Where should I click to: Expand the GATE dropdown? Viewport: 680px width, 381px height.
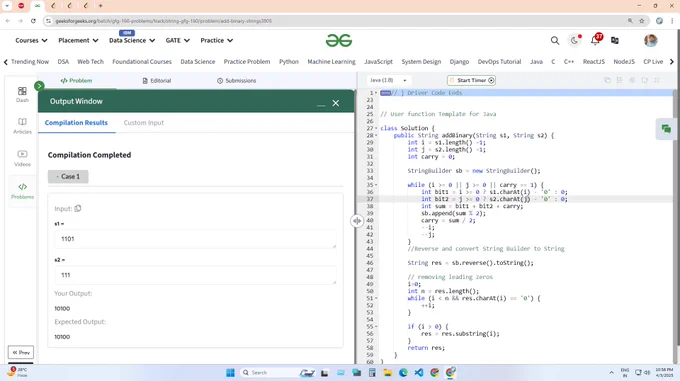tap(177, 40)
